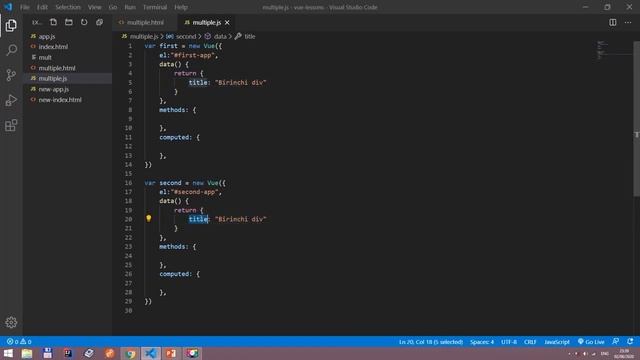
Task: Click the lightbulb code action on line 20
Action: point(149,219)
